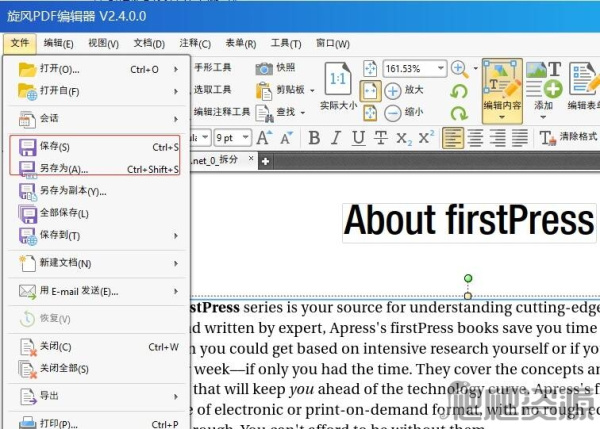Select justify alignment

coord(520,138)
